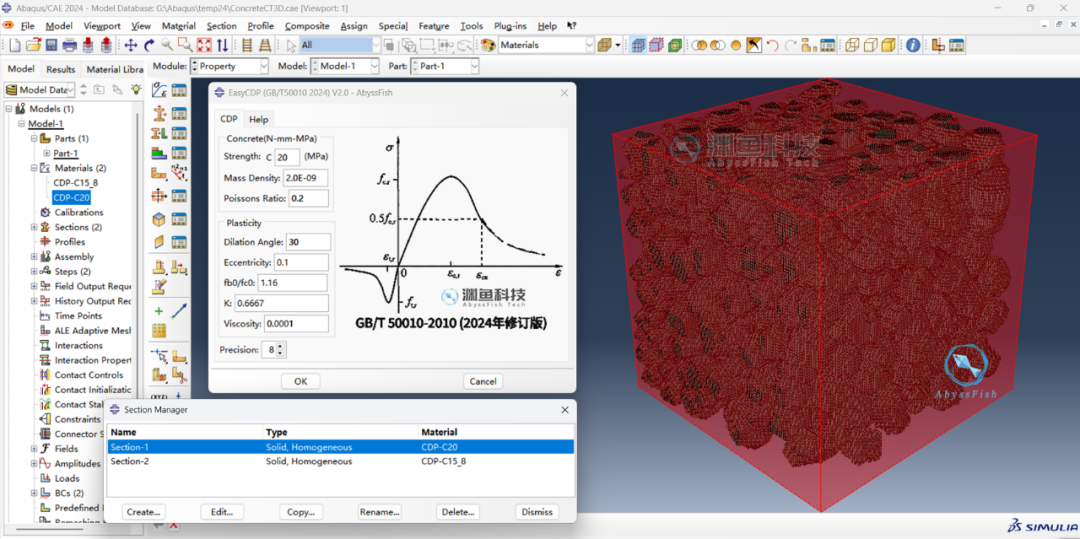Click the Create Material icon in toolbox
The image size is (1080, 539).
point(159,90)
